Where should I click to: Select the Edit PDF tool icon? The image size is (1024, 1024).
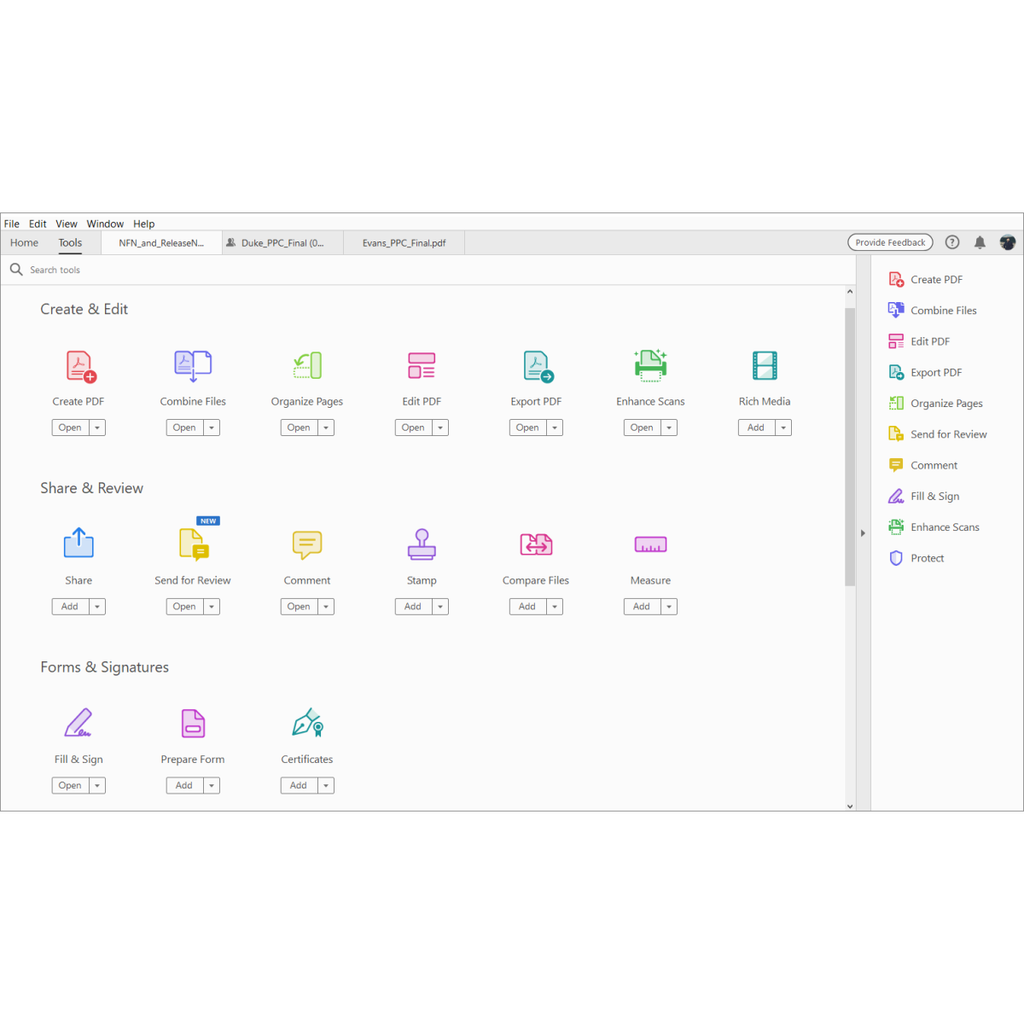(421, 365)
